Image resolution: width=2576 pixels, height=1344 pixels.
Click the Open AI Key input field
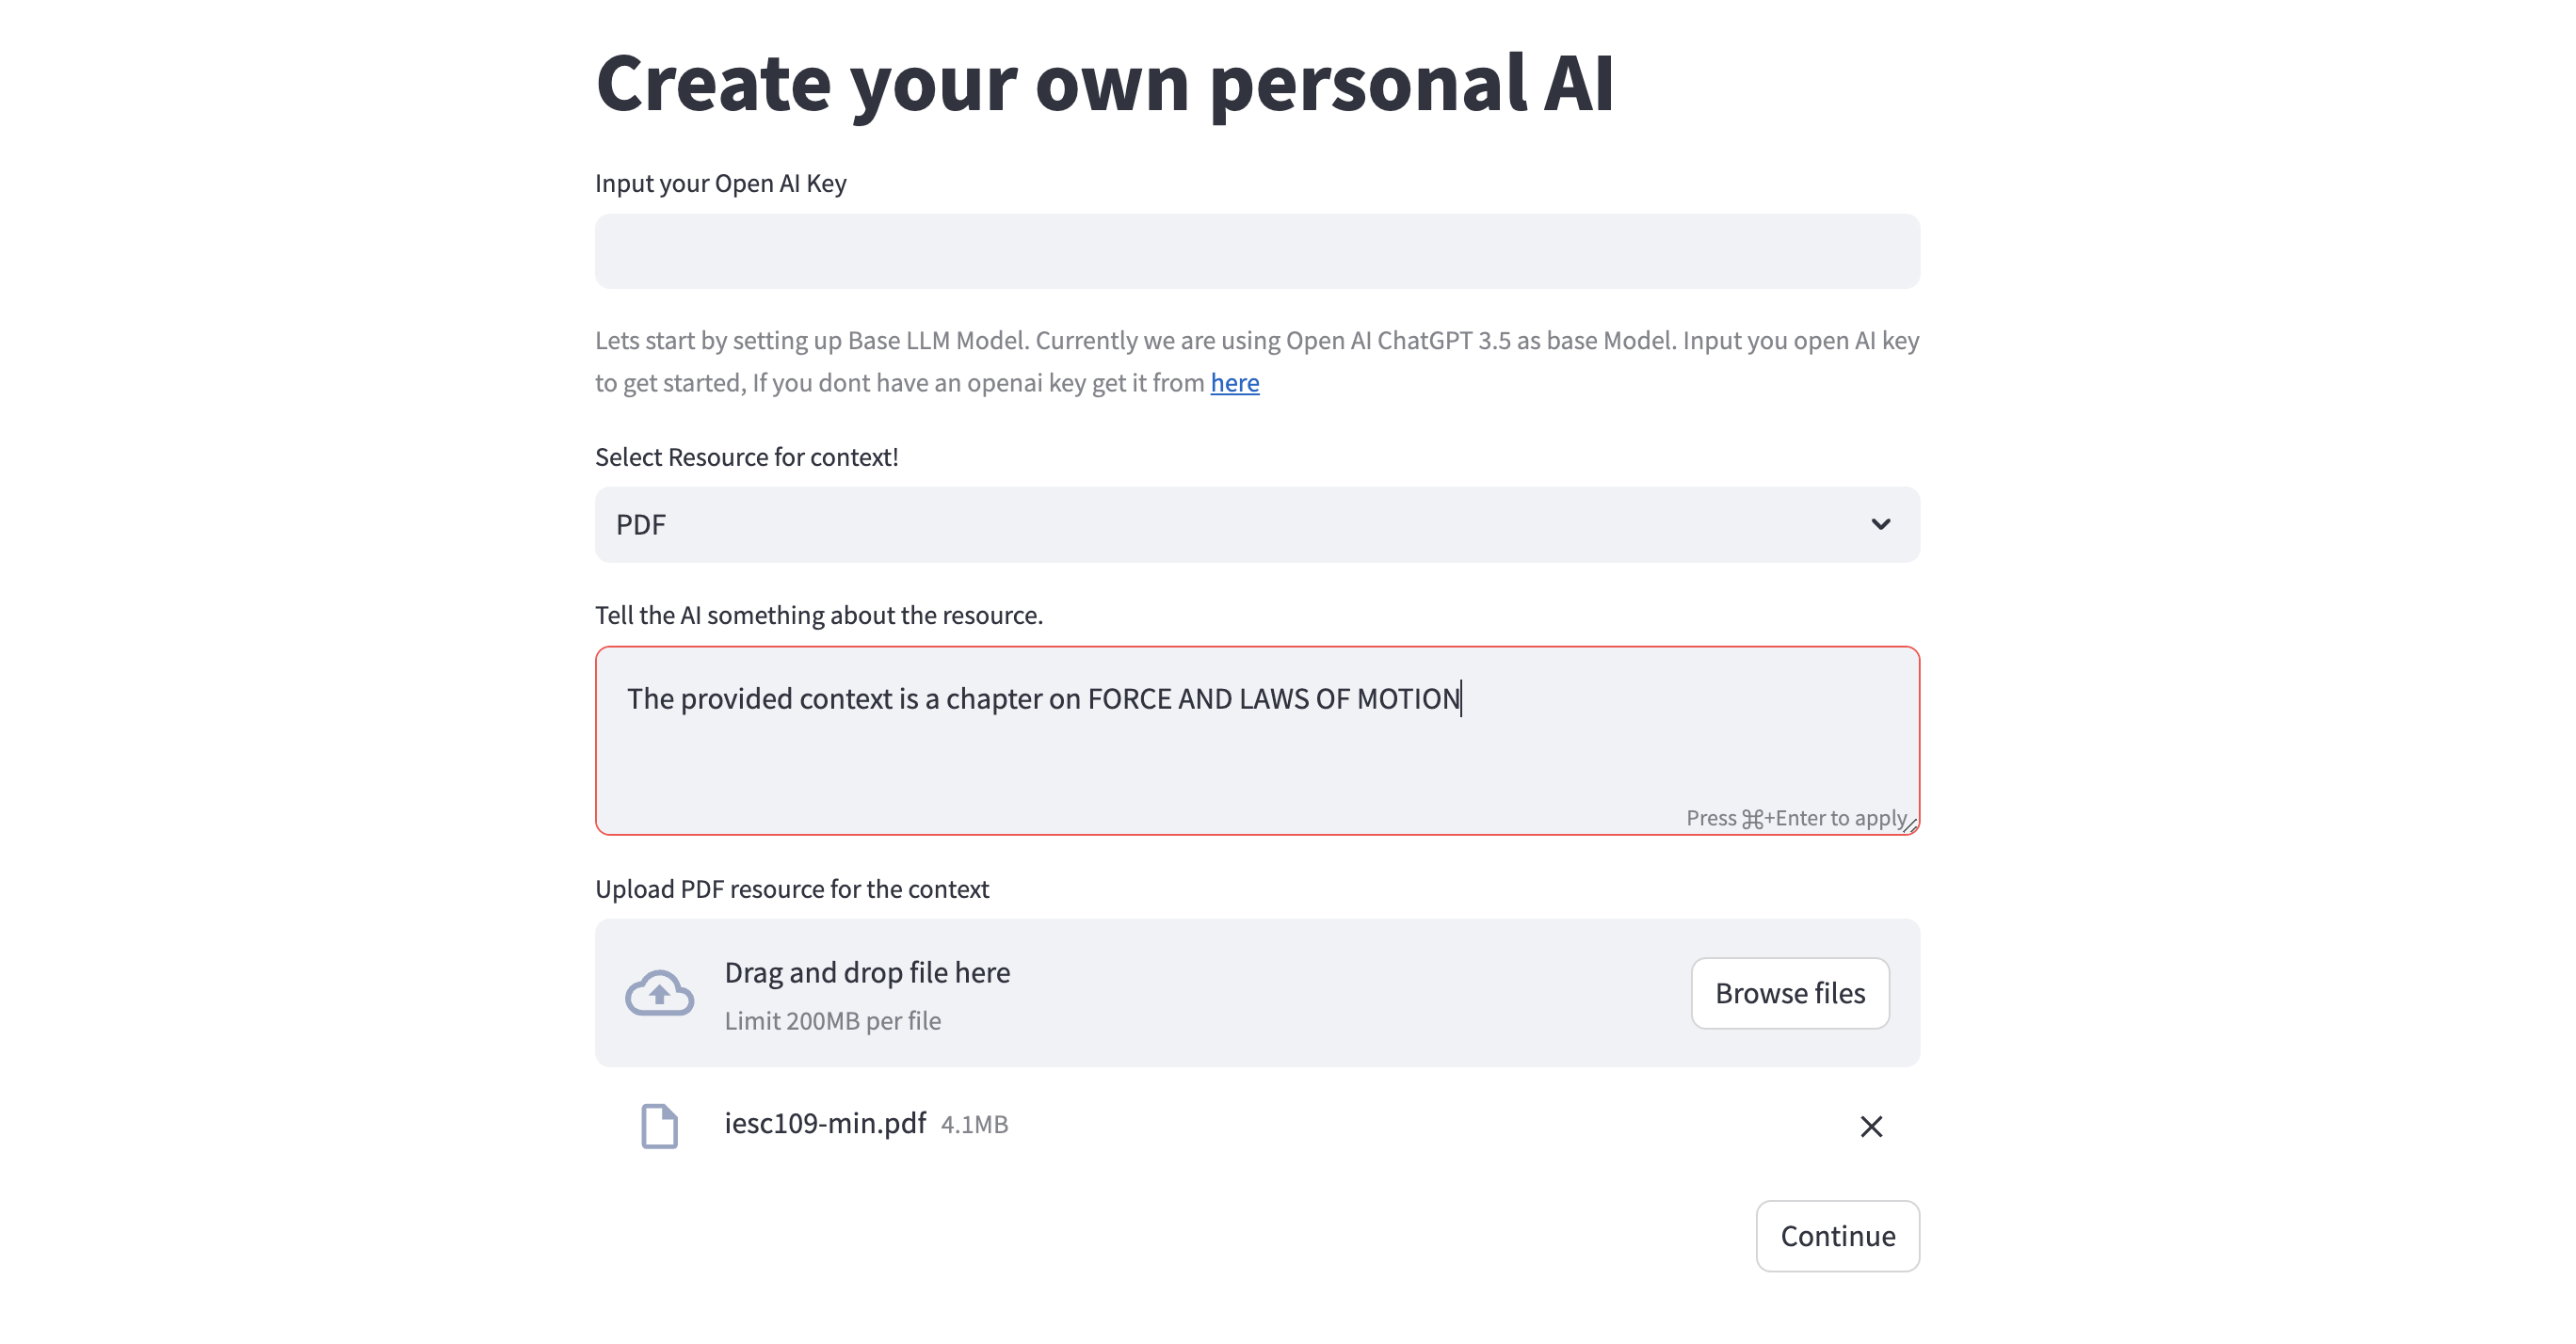click(1257, 251)
